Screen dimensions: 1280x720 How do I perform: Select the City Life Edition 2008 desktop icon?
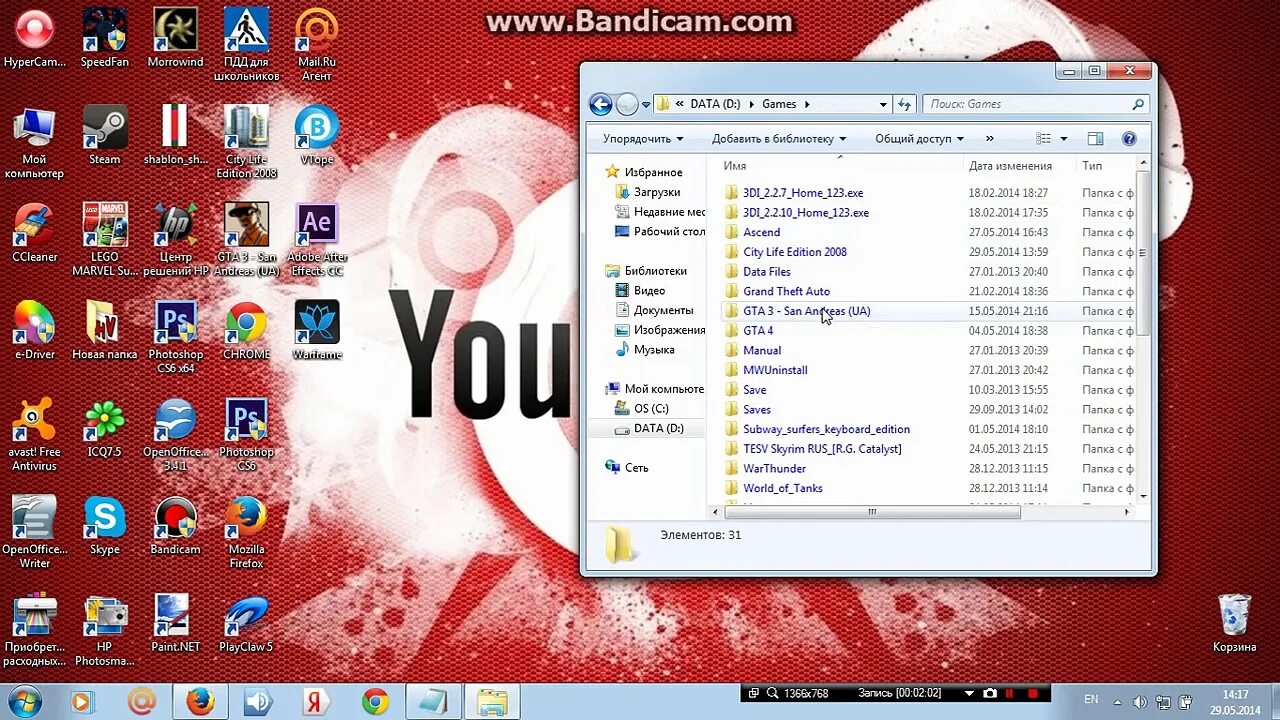[246, 142]
